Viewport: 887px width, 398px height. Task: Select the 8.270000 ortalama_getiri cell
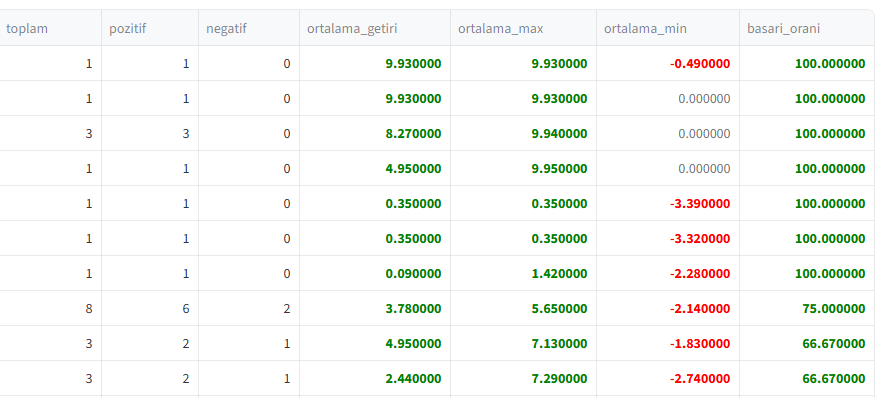click(x=375, y=133)
